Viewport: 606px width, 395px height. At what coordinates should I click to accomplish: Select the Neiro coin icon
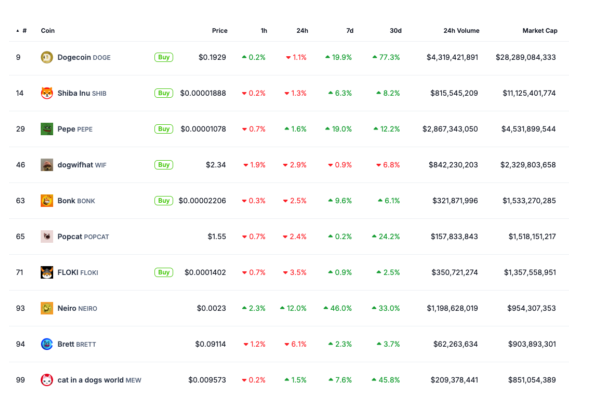click(47, 308)
